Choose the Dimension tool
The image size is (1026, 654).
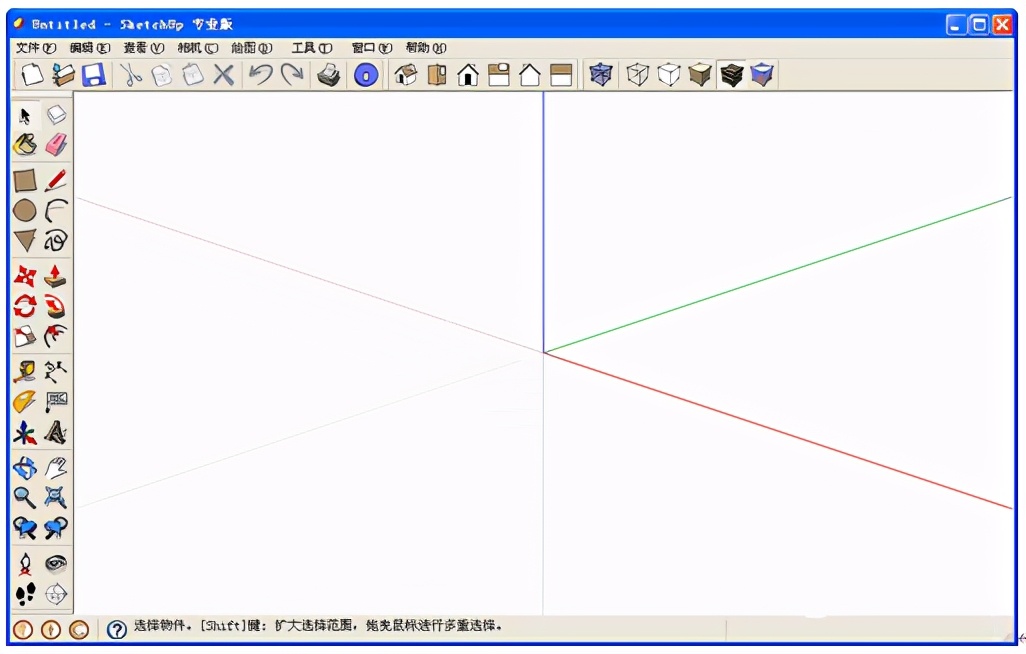56,371
